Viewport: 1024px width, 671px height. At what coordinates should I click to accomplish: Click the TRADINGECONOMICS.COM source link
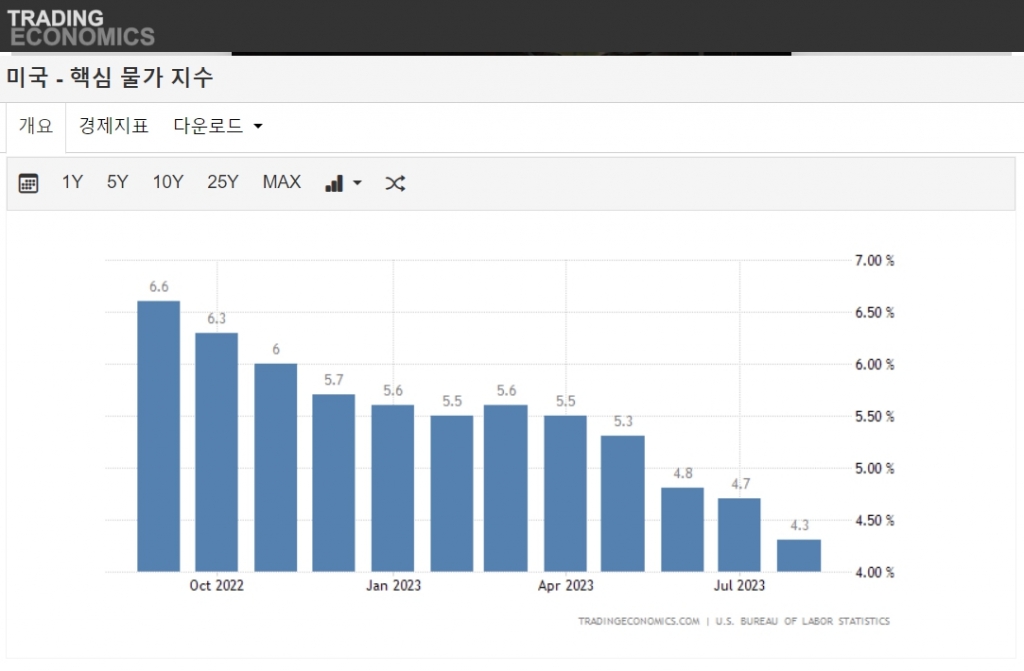click(x=639, y=621)
